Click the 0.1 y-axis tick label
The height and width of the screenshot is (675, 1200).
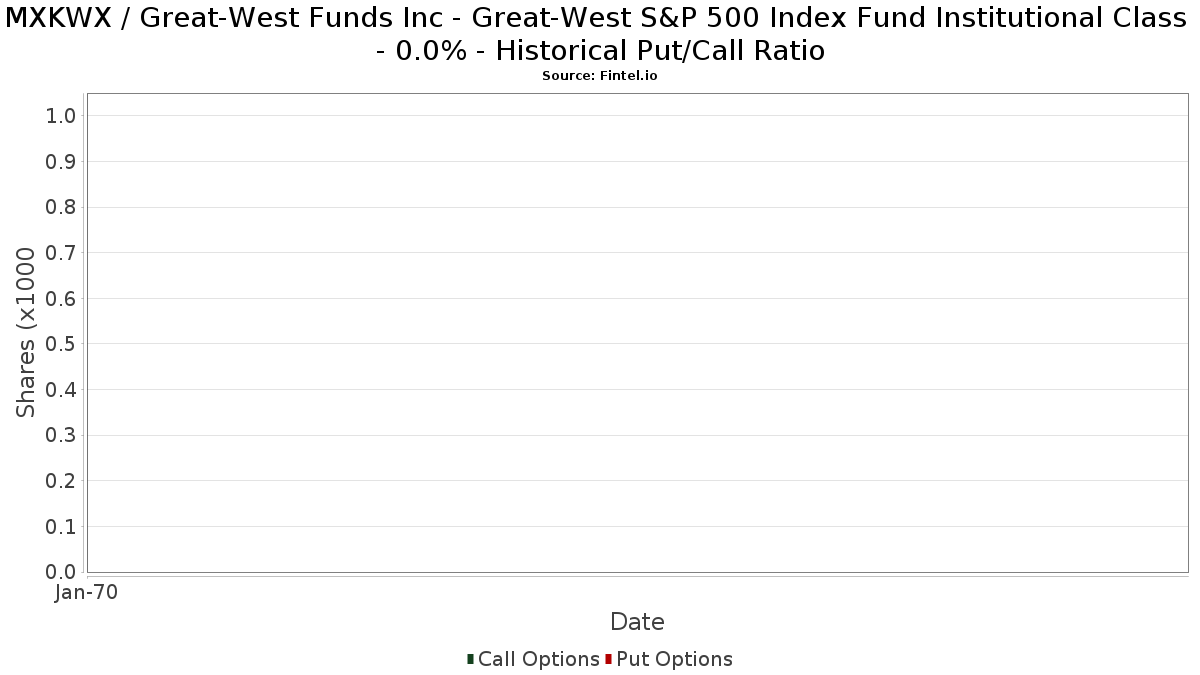[x=61, y=526]
